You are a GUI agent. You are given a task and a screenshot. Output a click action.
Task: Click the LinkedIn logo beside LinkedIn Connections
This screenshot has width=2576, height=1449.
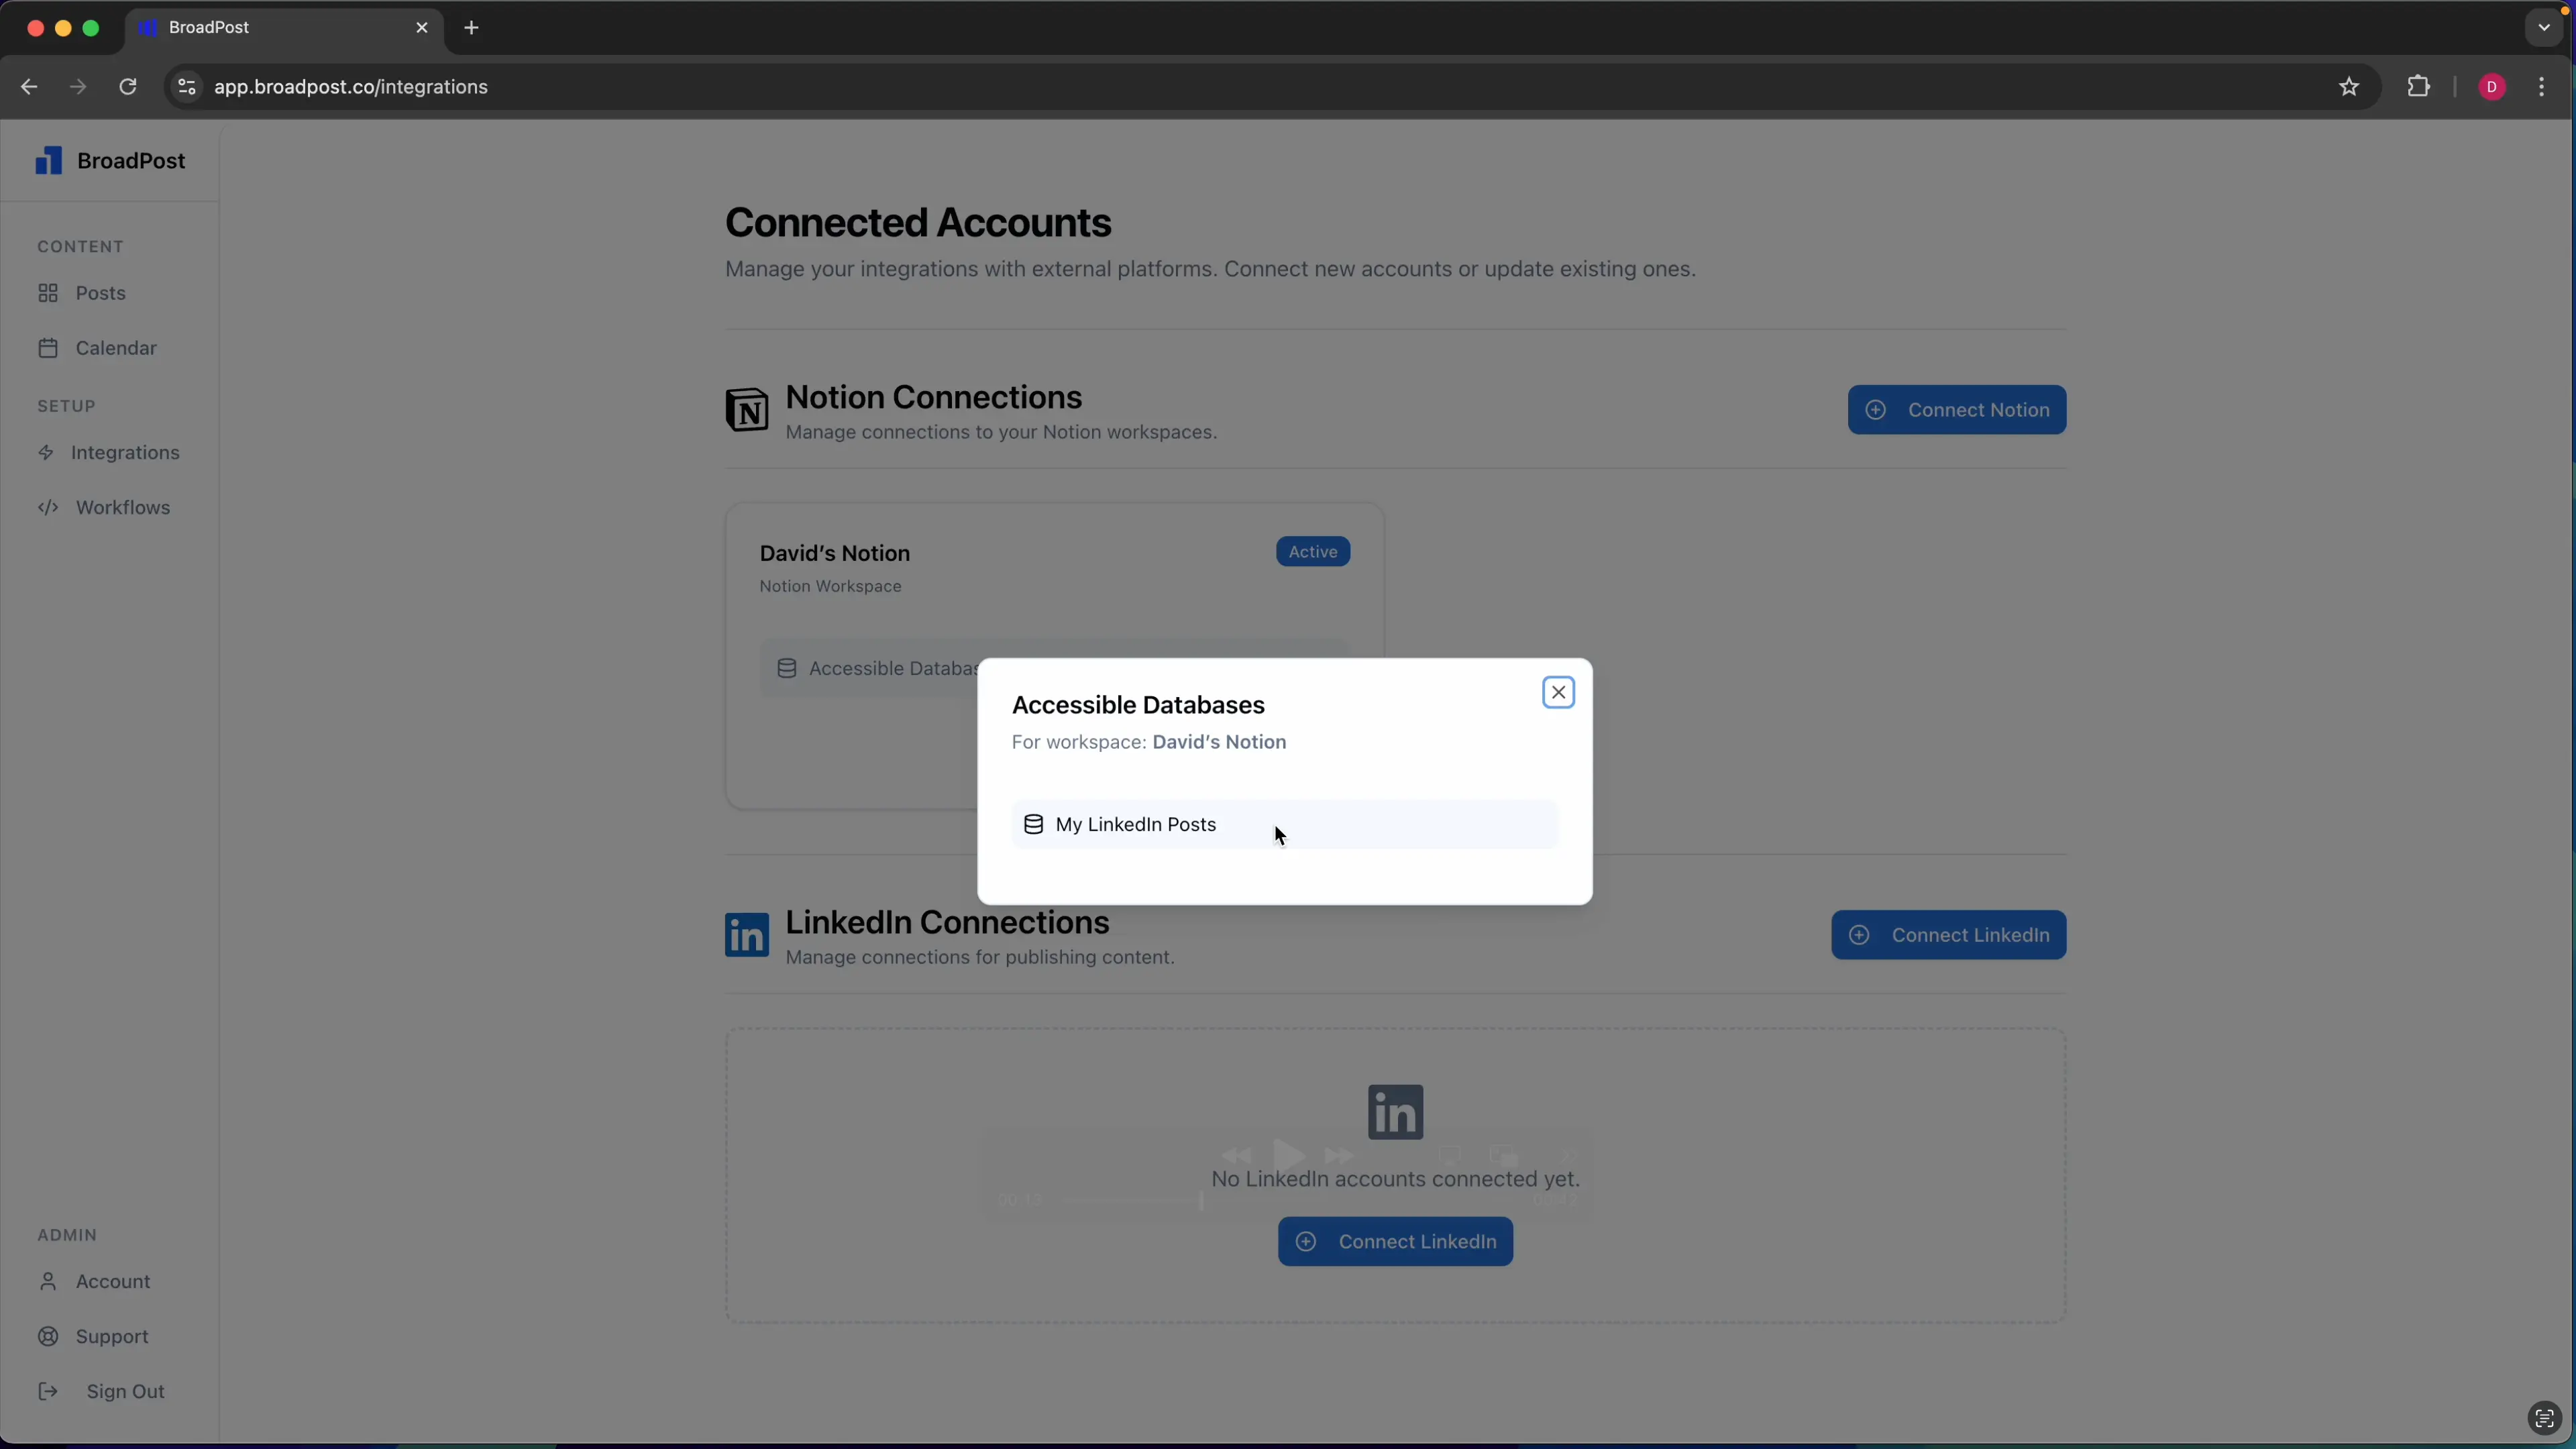[x=748, y=935]
